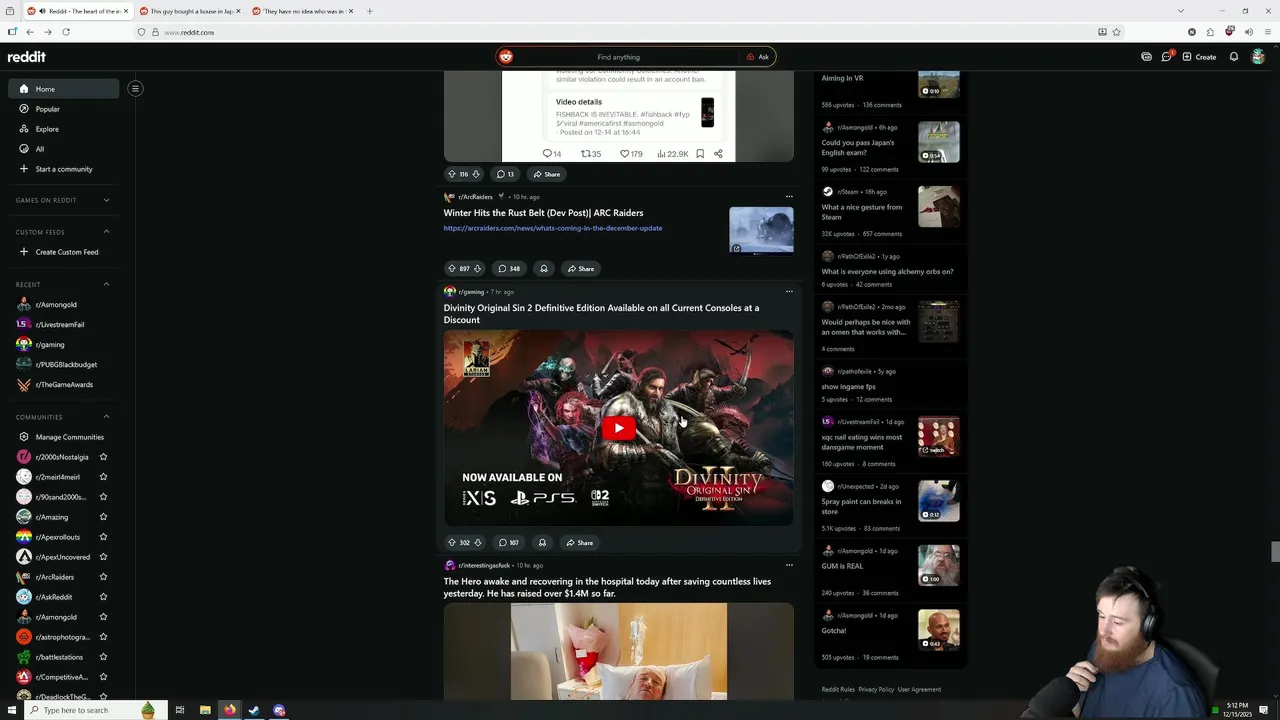1280x720 pixels.
Task: Favorite r/90sand2000s community with its star
Action: [103, 497]
